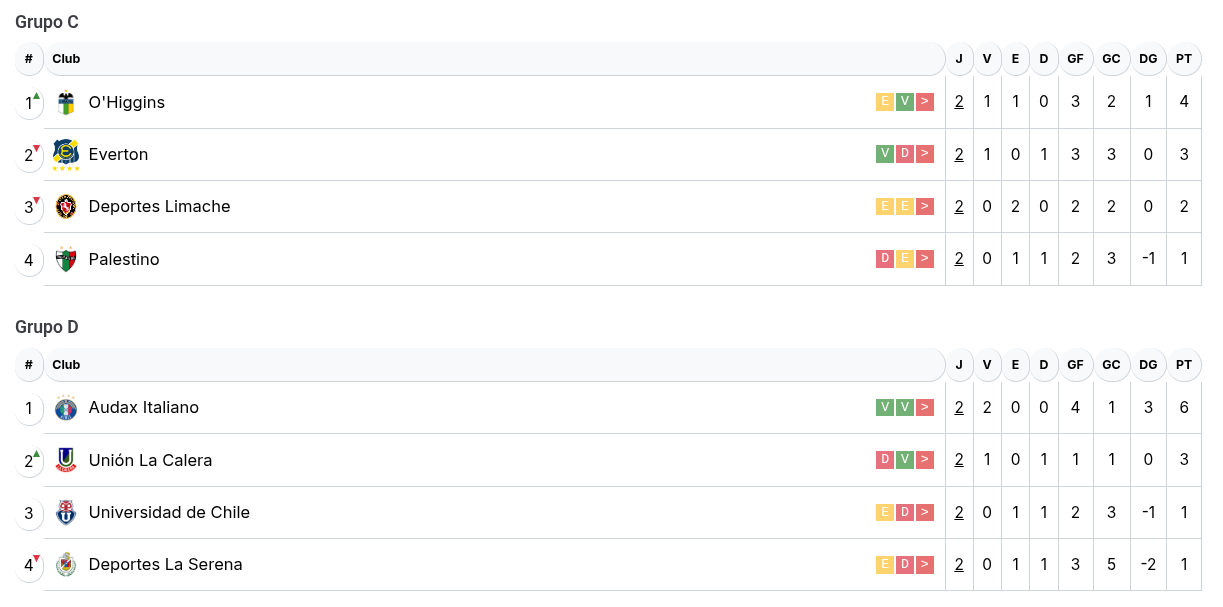Image resolution: width=1223 pixels, height=607 pixels.
Task: Click the Club column header in Grupo D
Action: (x=67, y=365)
